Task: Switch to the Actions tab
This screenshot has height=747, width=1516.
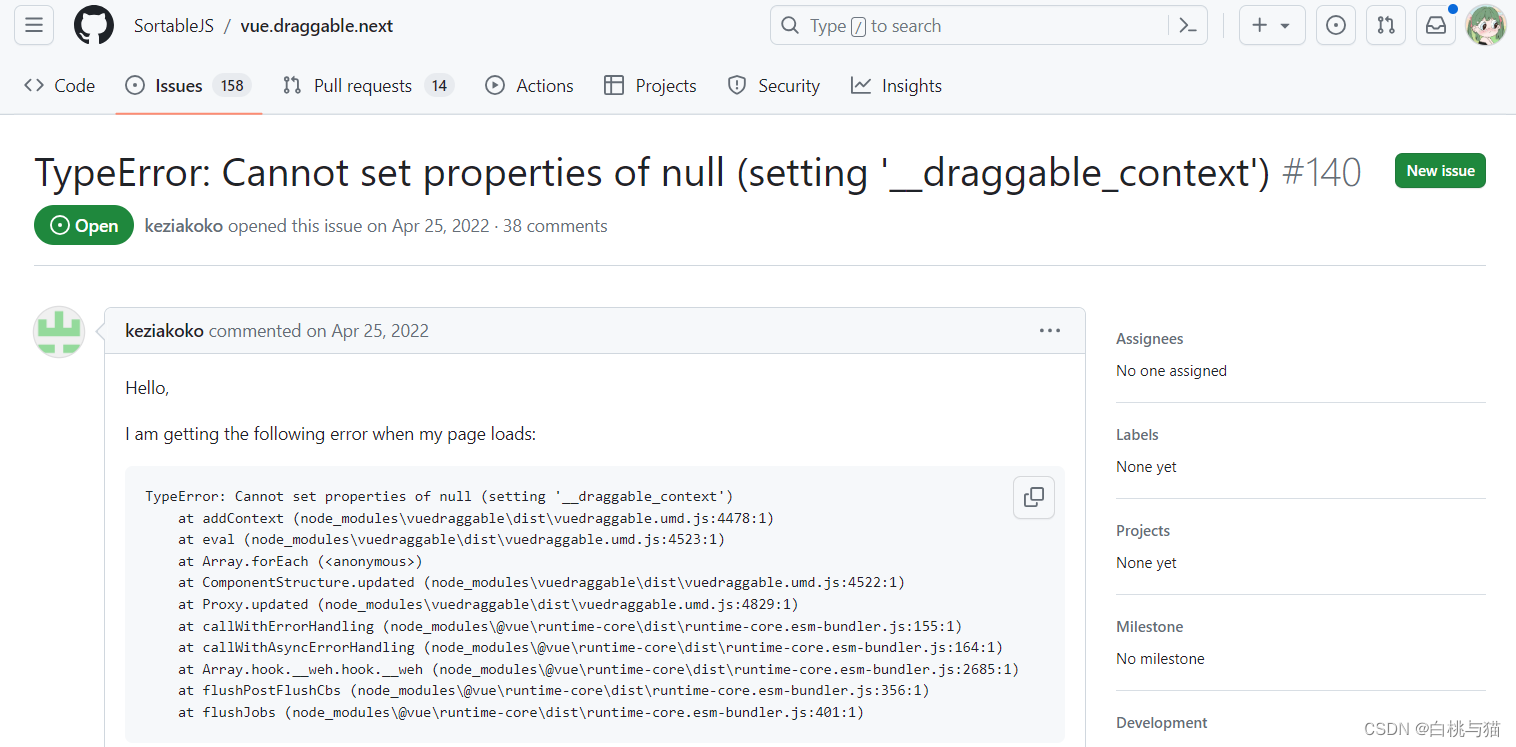Action: (x=529, y=86)
